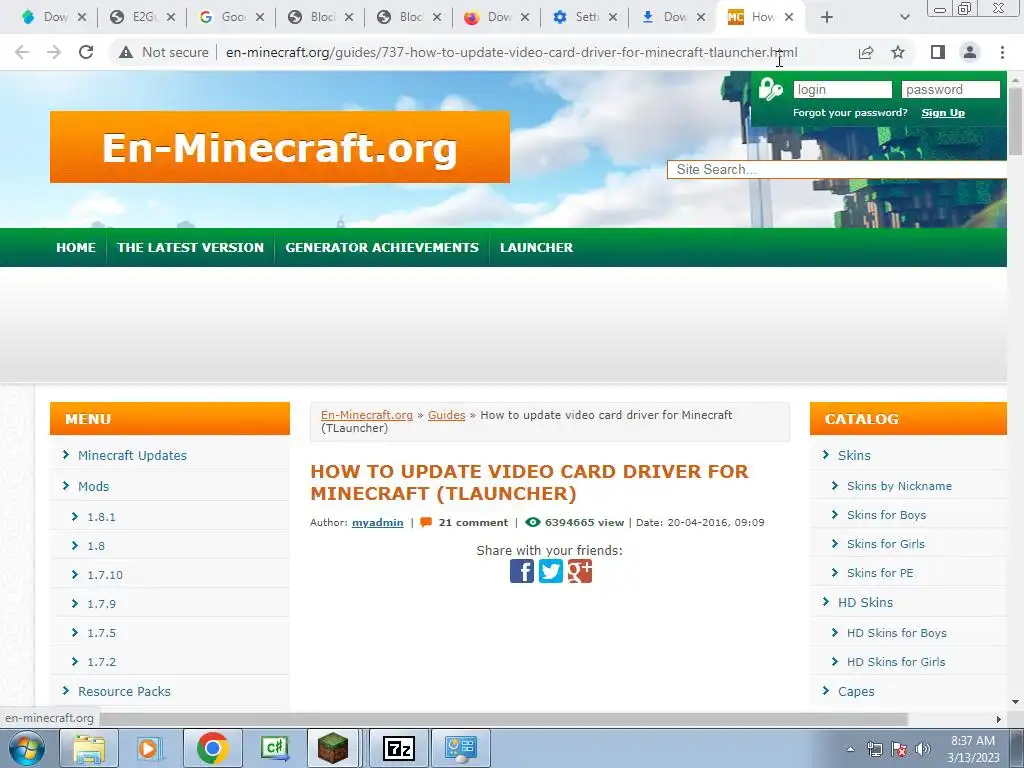This screenshot has height=768, width=1024.
Task: Open the myadmin author link
Action: [x=377, y=522]
